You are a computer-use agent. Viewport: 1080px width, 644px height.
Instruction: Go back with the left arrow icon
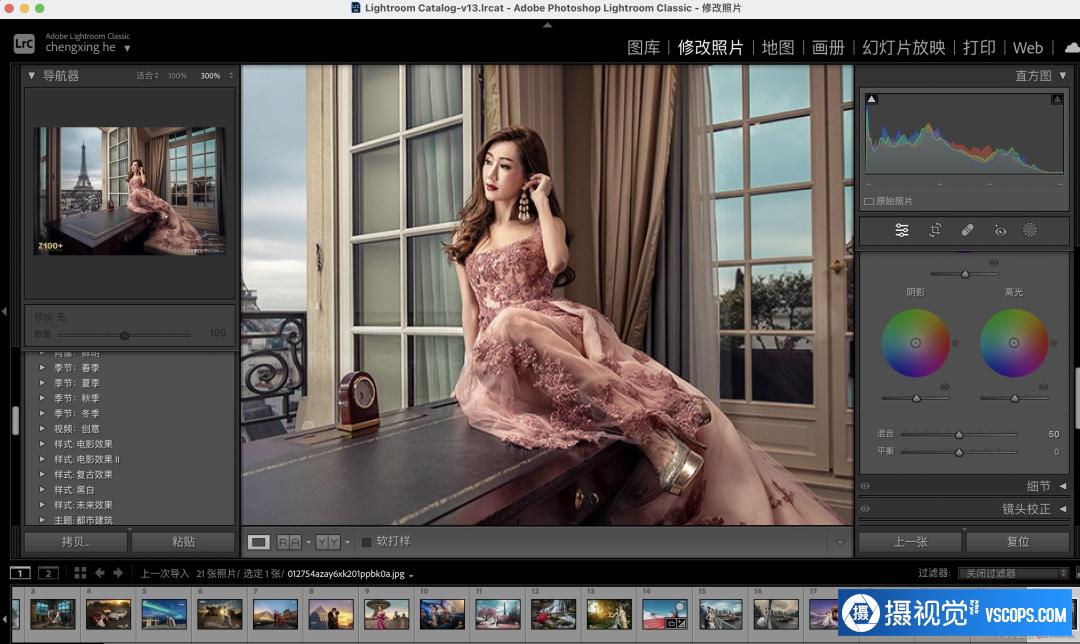pyautogui.click(x=100, y=573)
